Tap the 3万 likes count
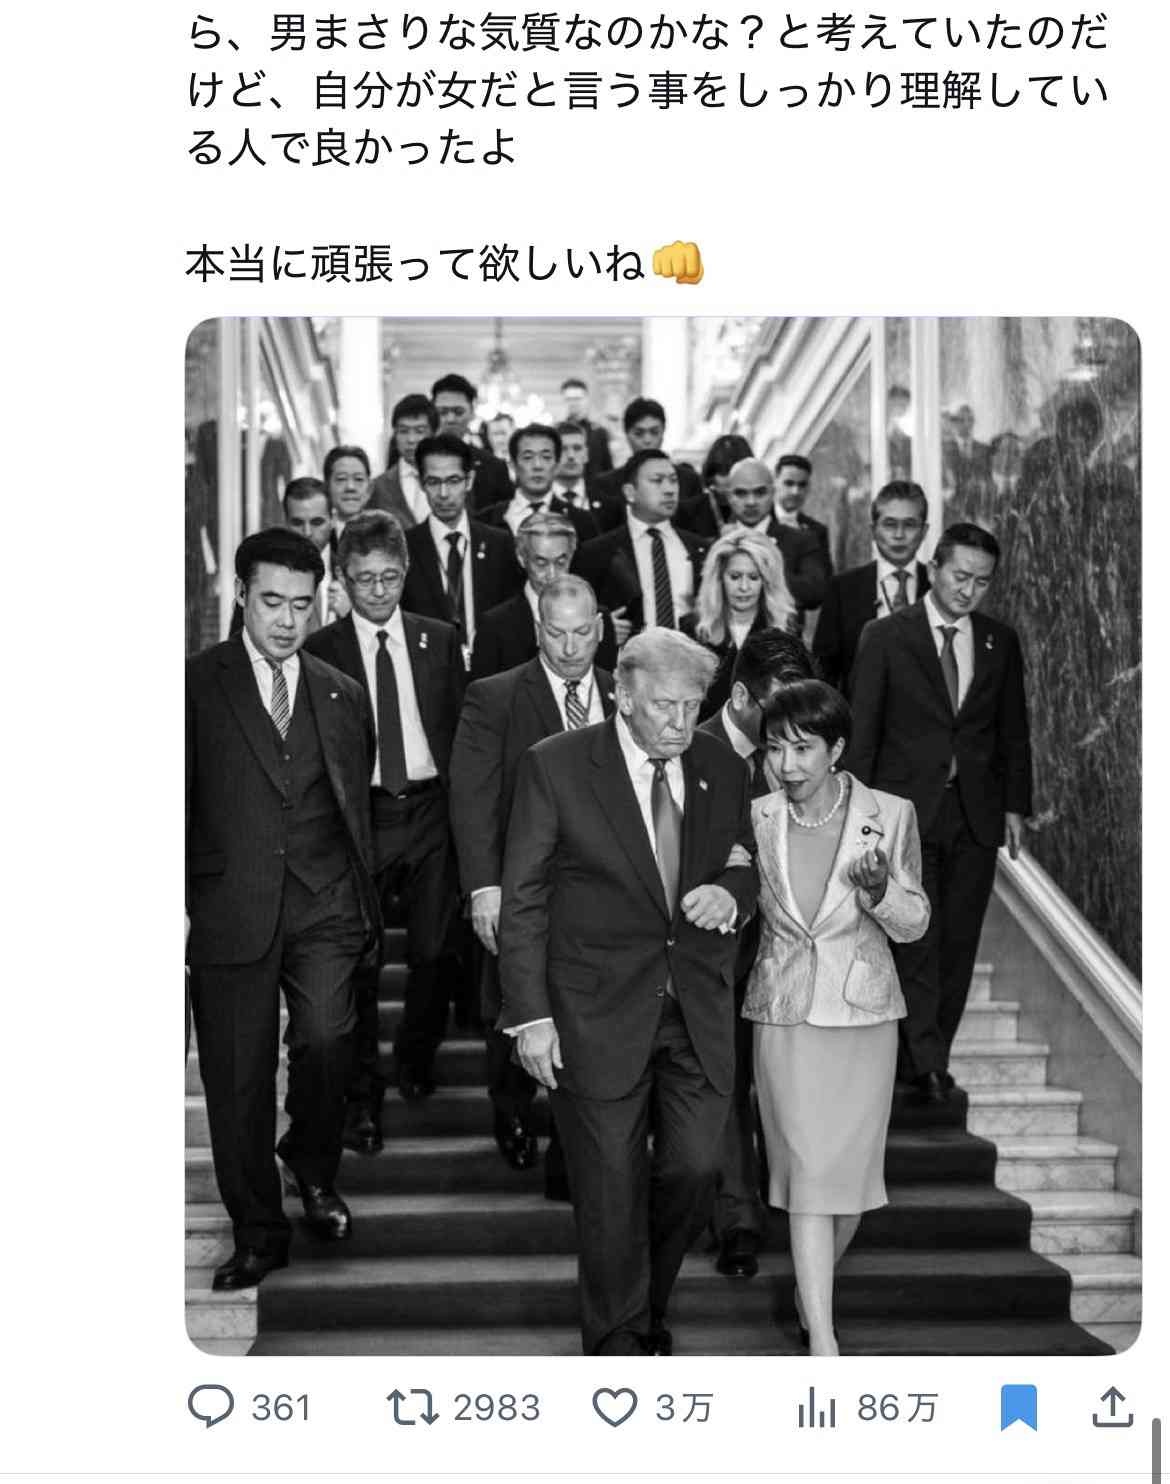Image resolution: width=1170 pixels, height=1484 pixels. click(684, 1409)
